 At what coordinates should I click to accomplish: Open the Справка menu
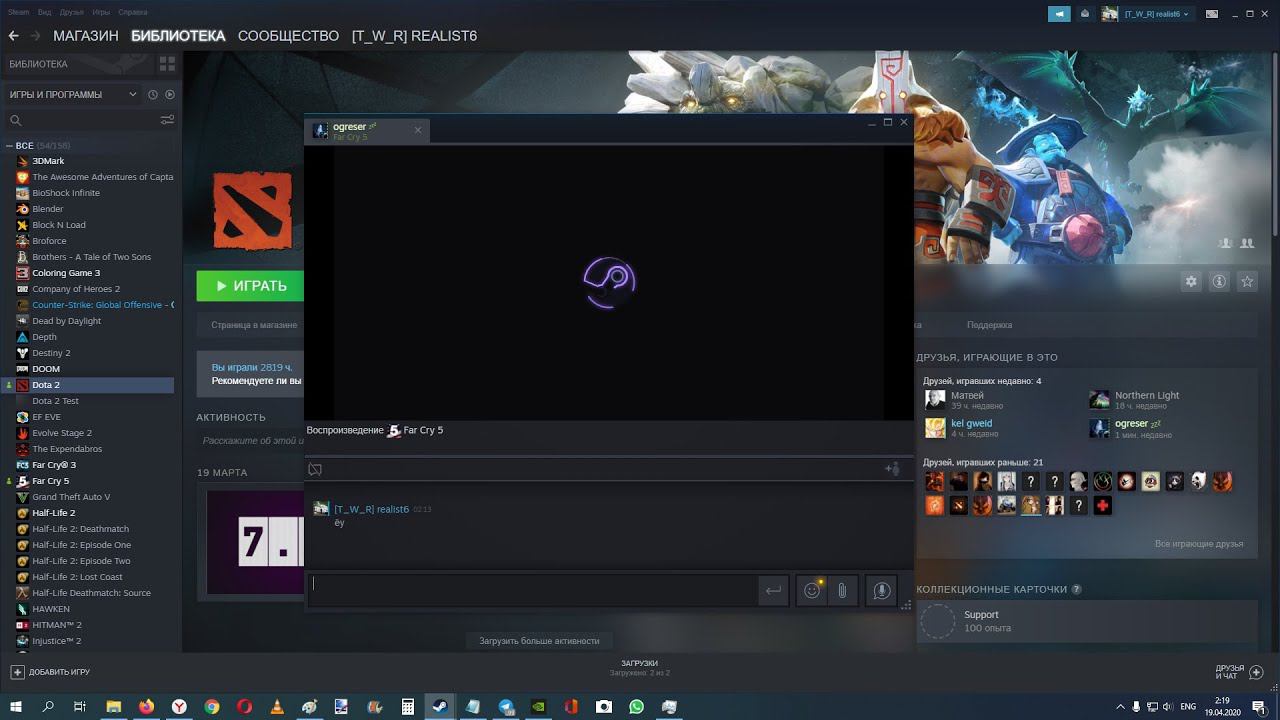[132, 12]
